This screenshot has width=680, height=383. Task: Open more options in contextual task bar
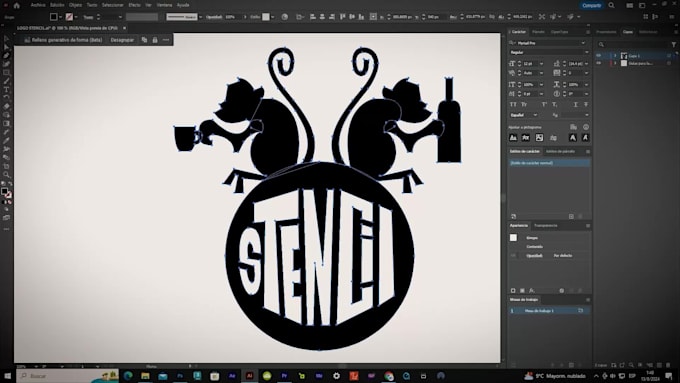tap(166, 40)
